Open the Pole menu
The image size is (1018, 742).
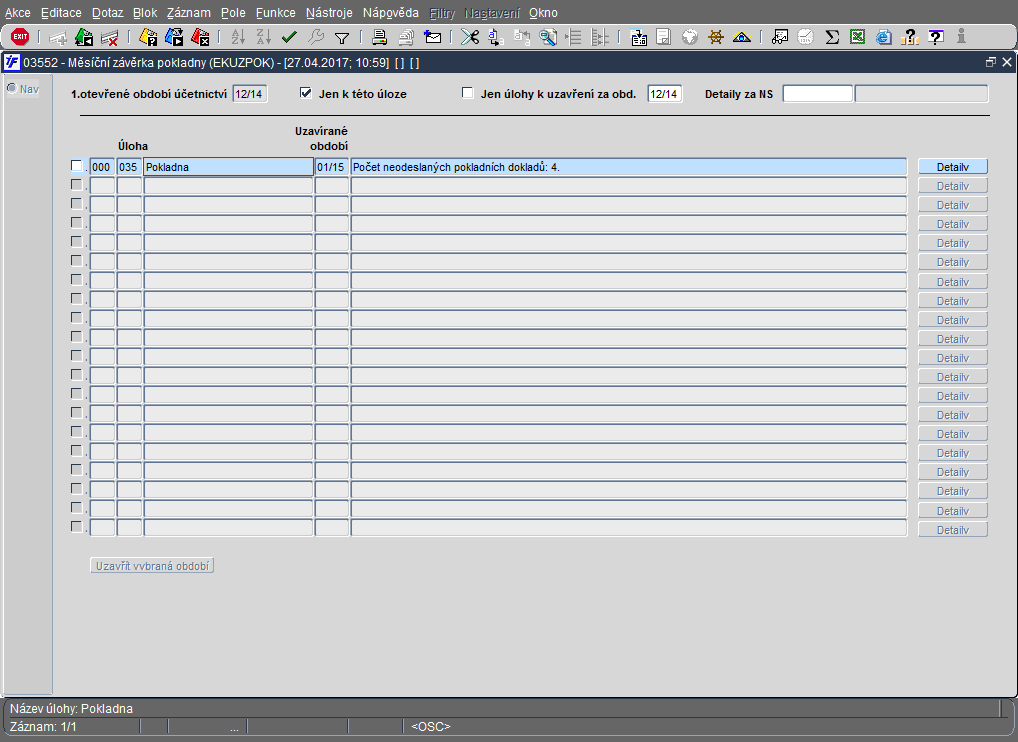[233, 13]
